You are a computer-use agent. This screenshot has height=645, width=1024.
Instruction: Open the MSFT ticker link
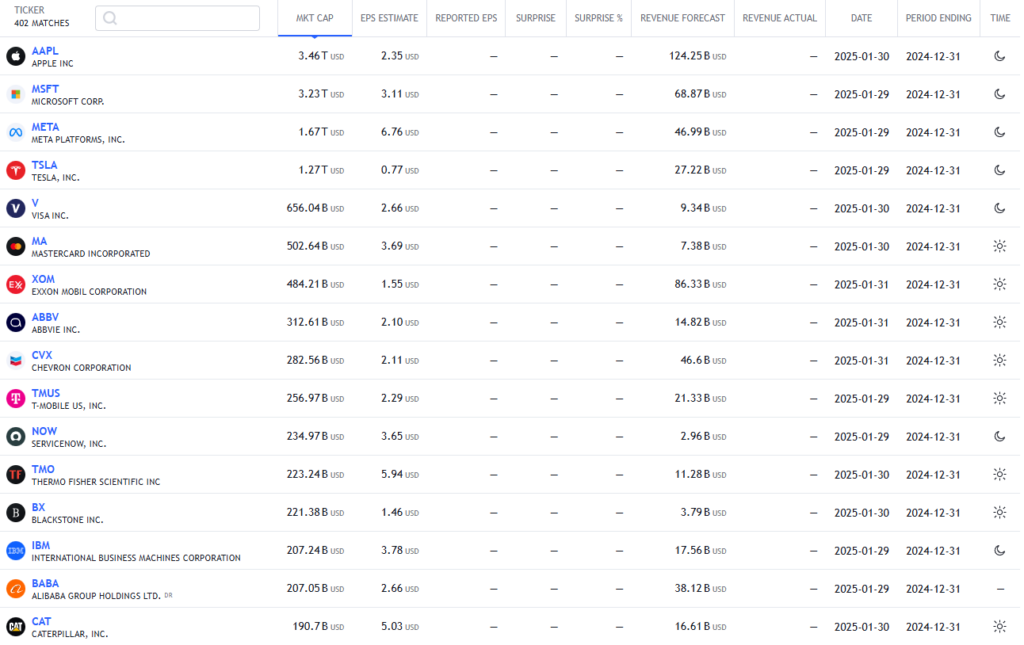pyautogui.click(x=45, y=89)
